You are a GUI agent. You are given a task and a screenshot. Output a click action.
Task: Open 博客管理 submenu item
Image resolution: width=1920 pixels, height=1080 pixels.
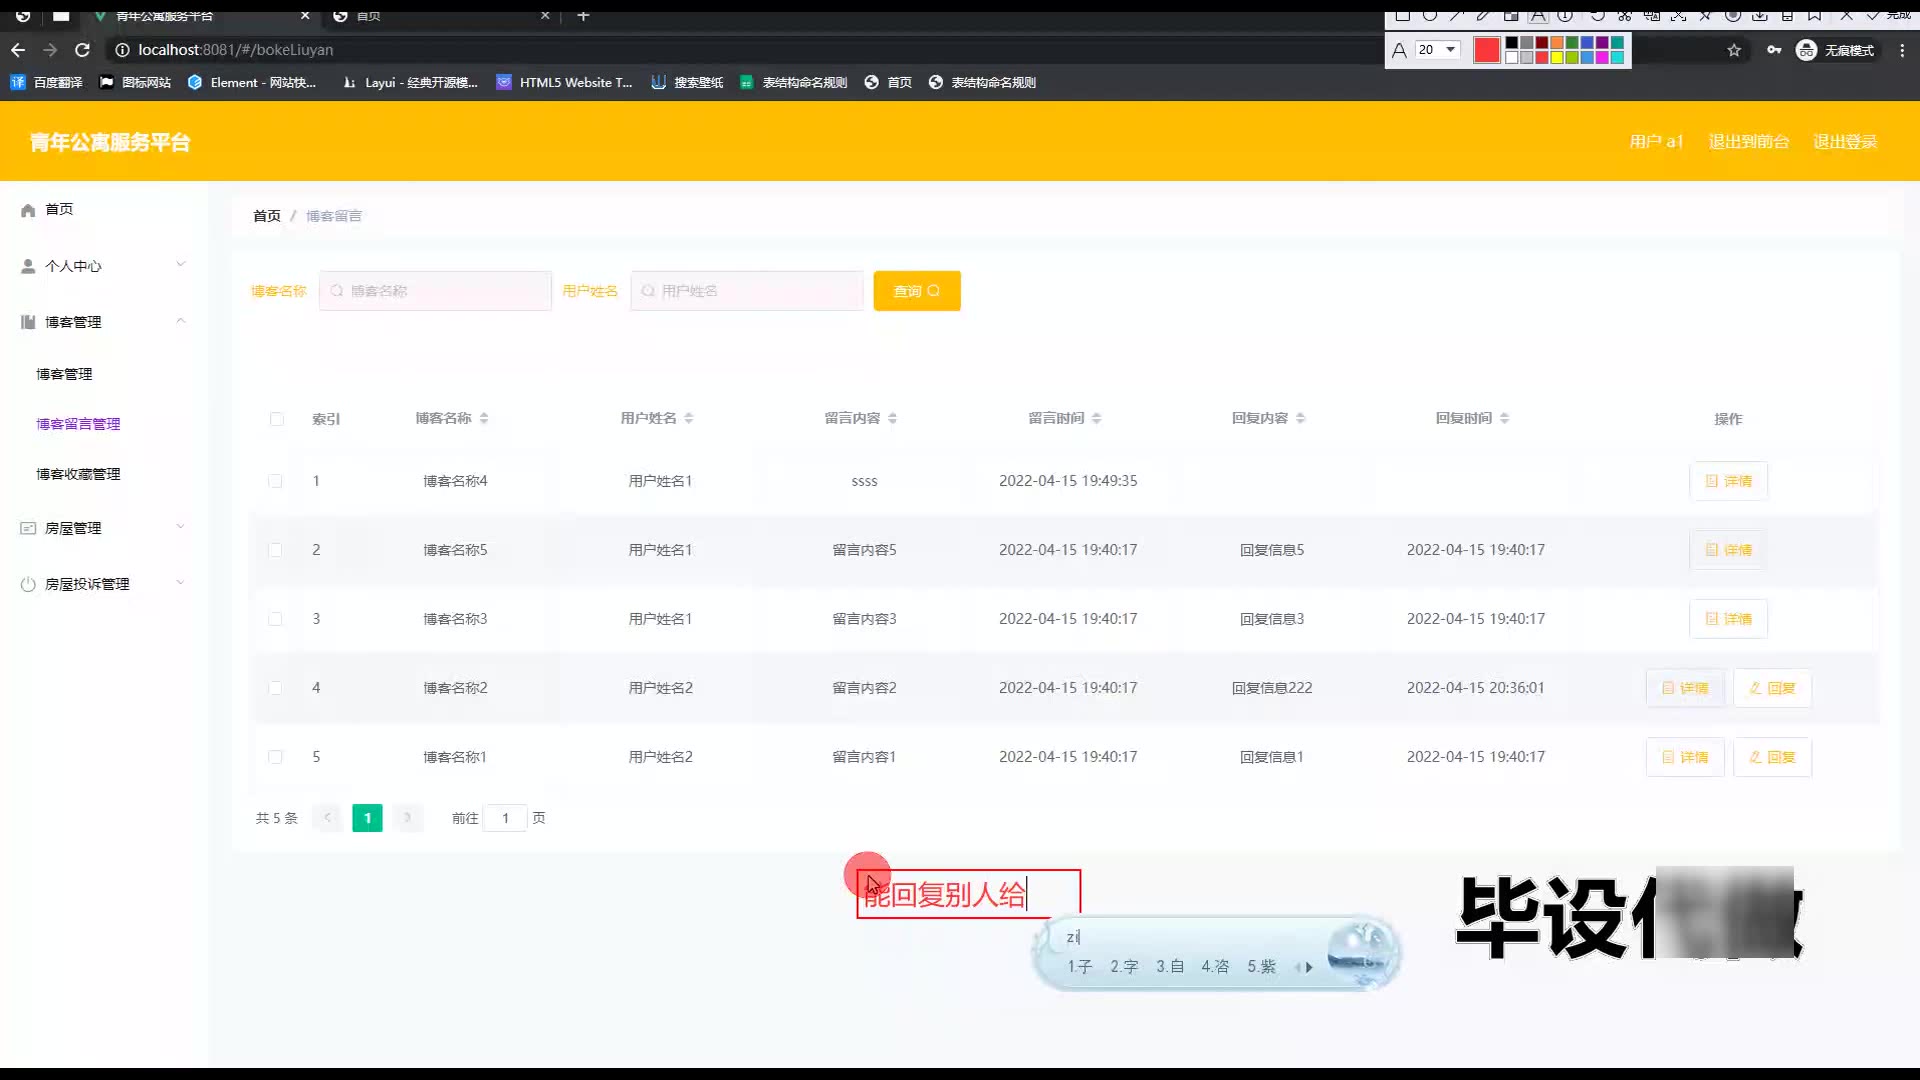64,374
